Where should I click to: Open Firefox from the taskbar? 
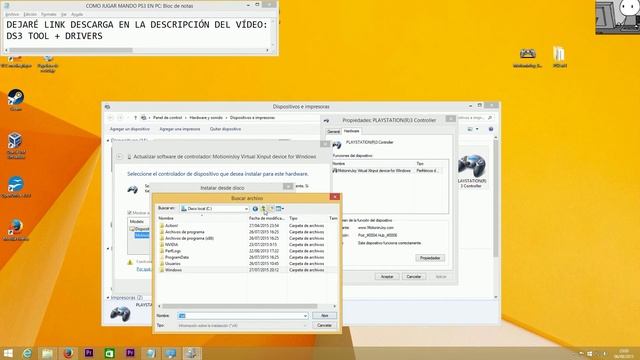[68, 353]
